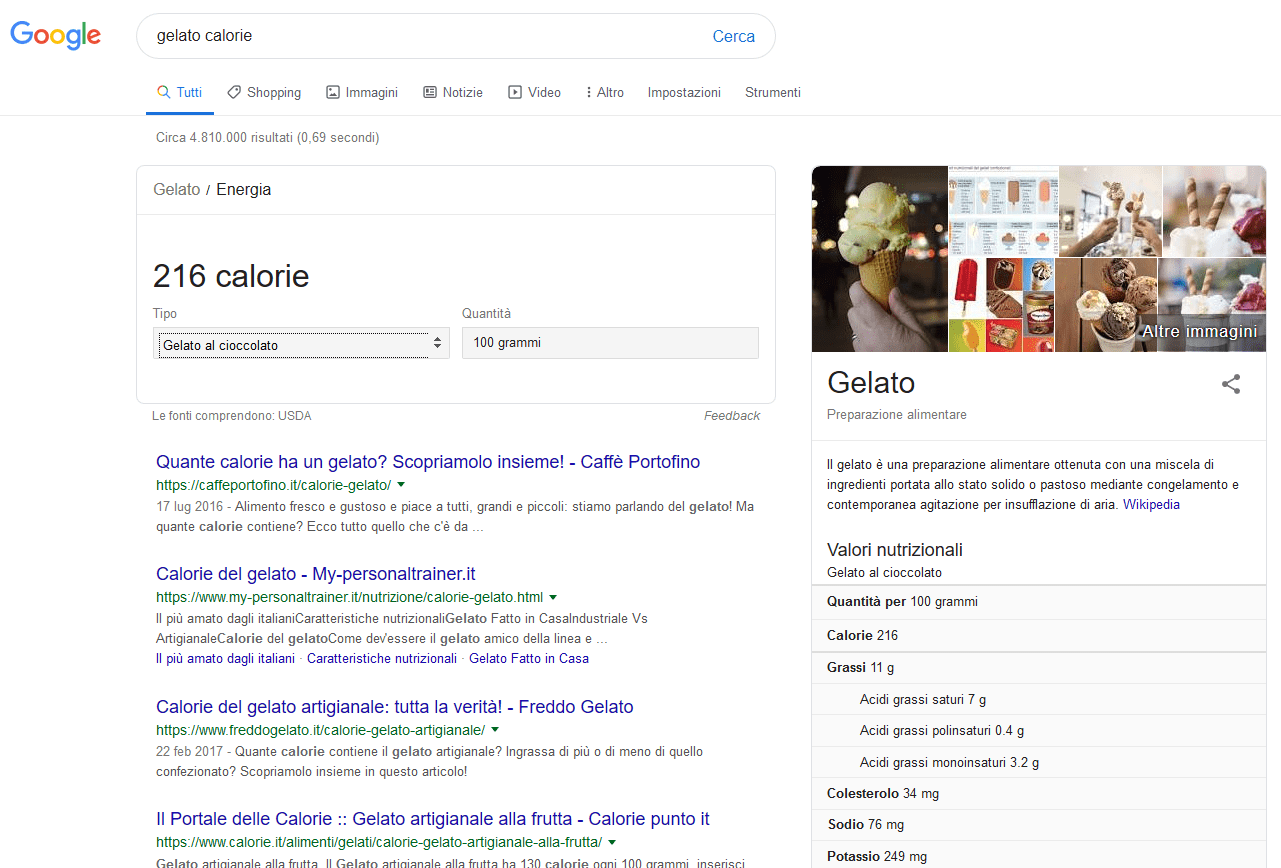Open the large gelato cone photo
Screen dimensions: 1281x868
(879, 259)
